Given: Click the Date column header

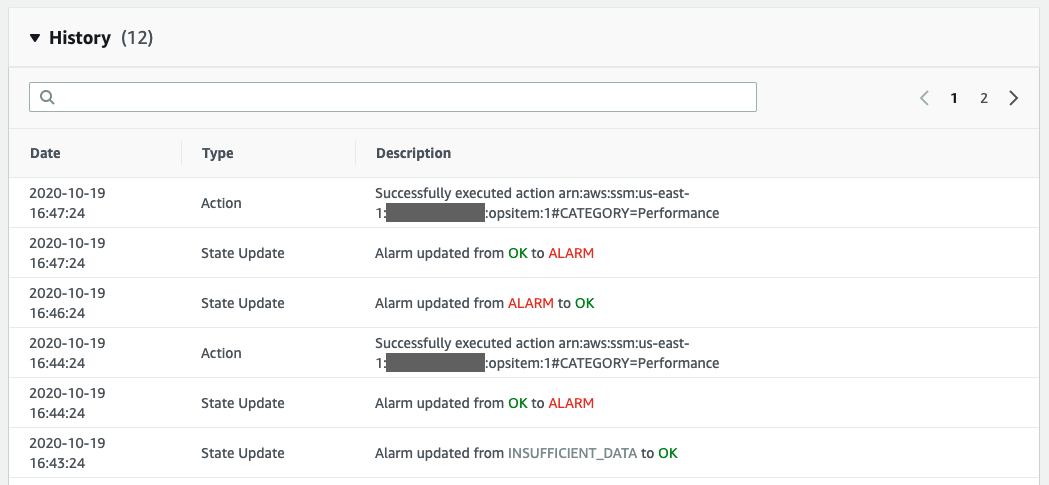Looking at the screenshot, I should point(45,153).
